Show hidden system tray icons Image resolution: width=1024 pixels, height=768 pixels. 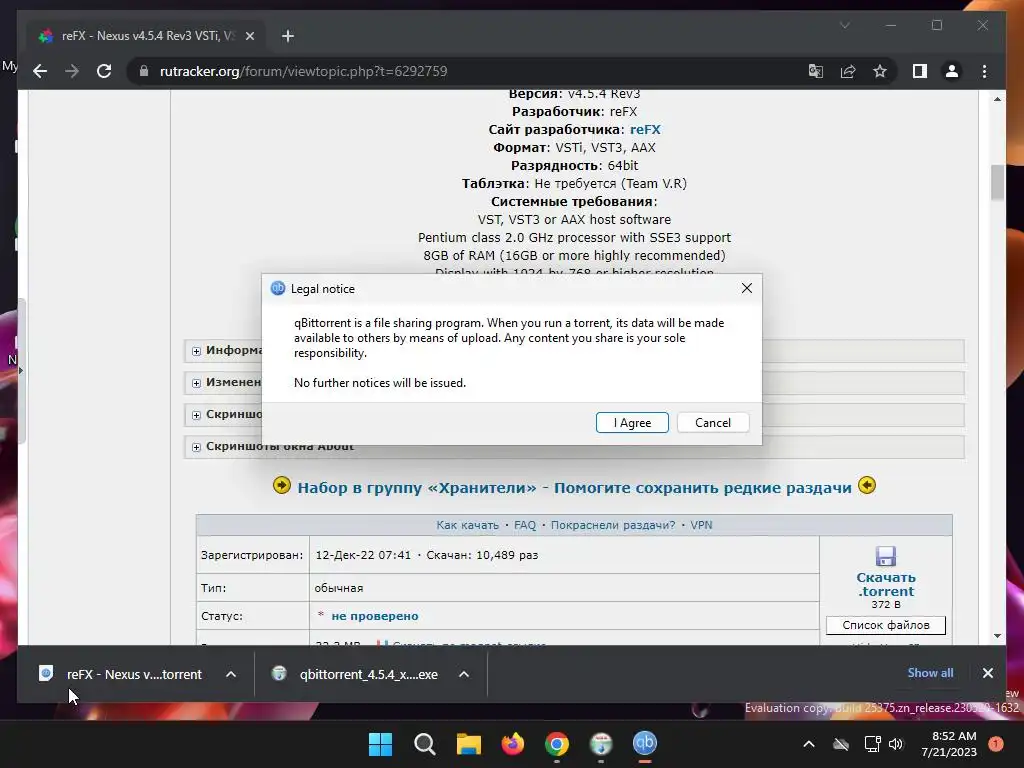808,744
